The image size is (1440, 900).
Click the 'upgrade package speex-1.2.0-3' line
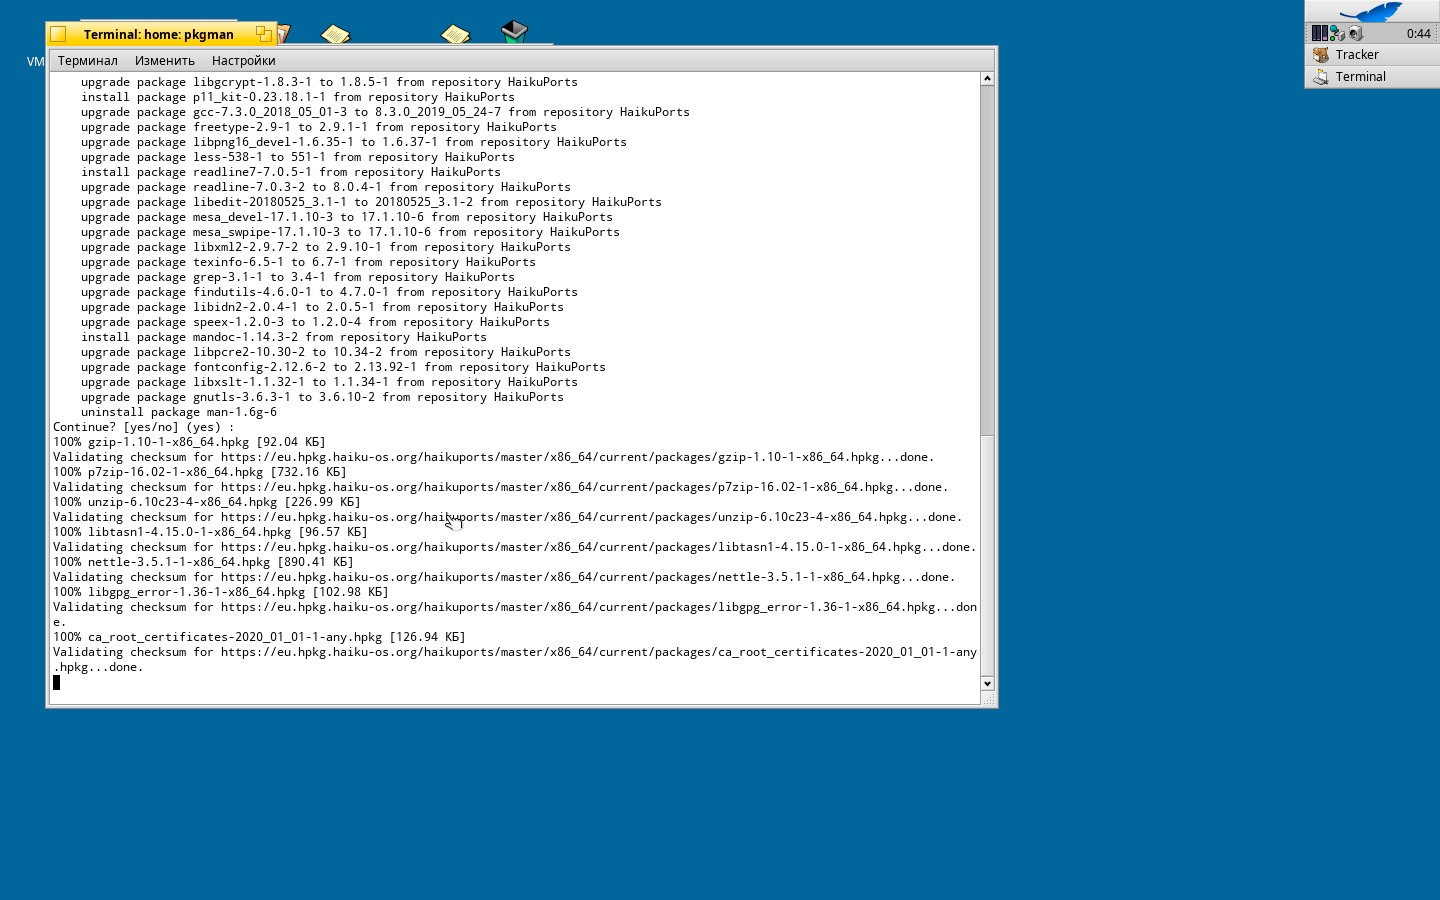tap(315, 322)
